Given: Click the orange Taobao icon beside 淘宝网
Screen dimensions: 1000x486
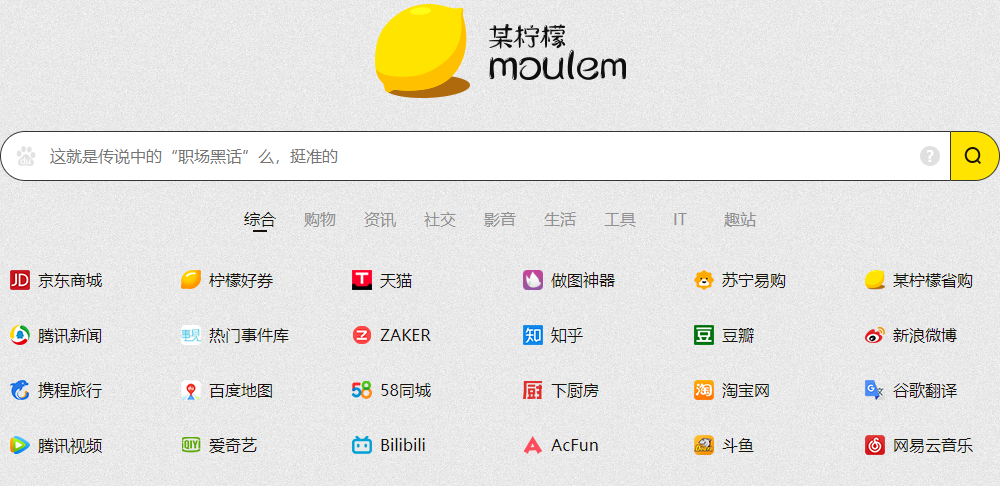Looking at the screenshot, I should point(703,390).
